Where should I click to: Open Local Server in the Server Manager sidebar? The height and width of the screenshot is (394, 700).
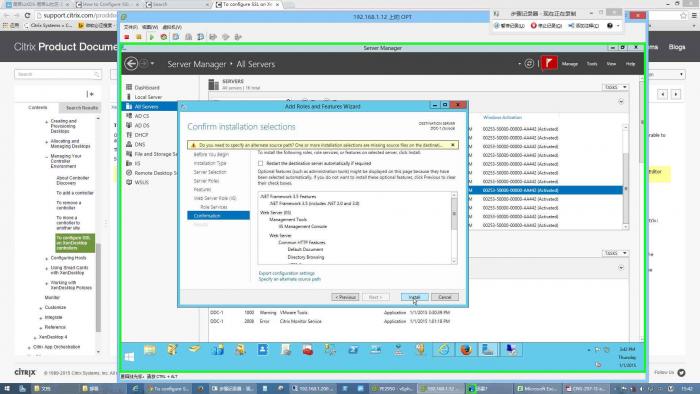click(x=148, y=97)
